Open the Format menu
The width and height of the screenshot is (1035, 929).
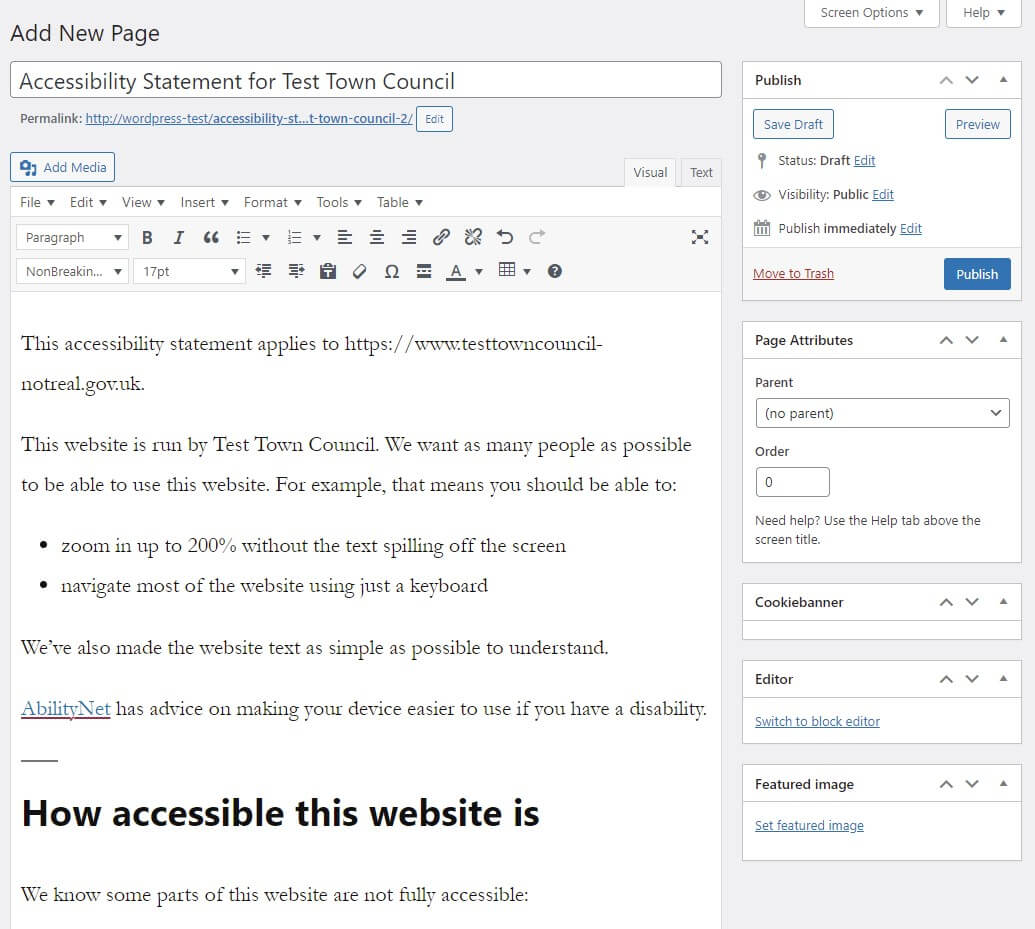click(273, 202)
